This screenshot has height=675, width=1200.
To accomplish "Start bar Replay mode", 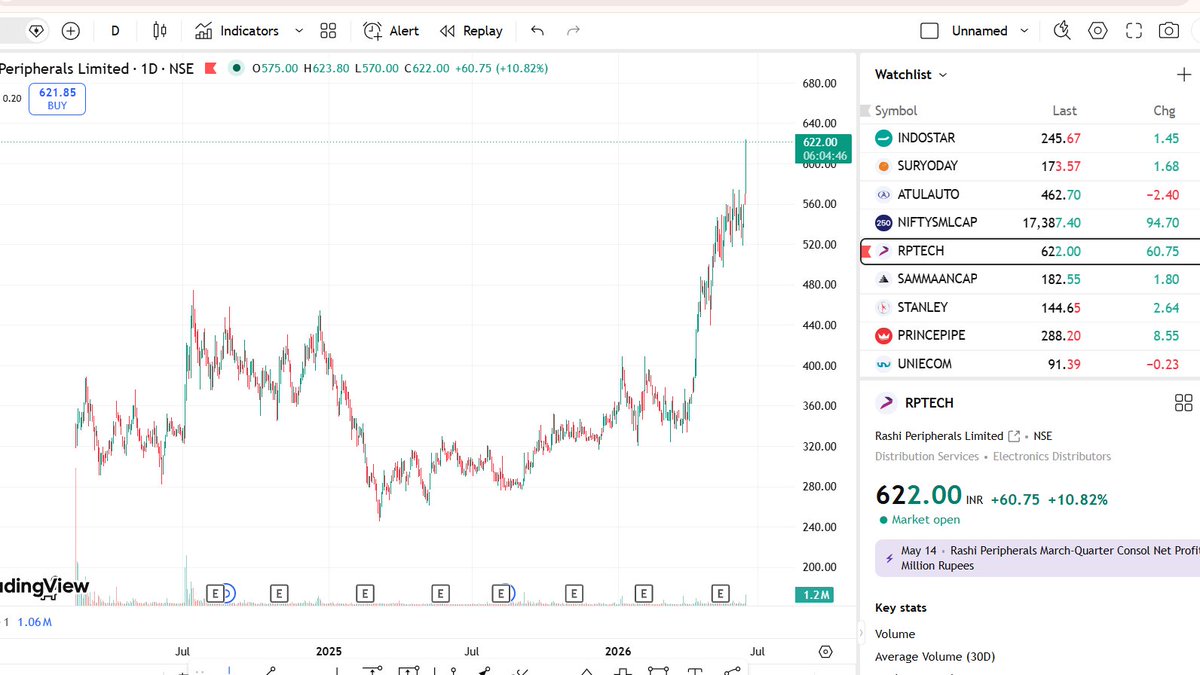I will point(471,31).
